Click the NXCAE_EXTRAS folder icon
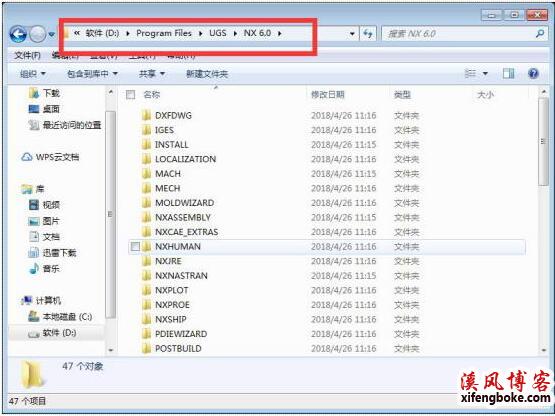 (x=147, y=232)
